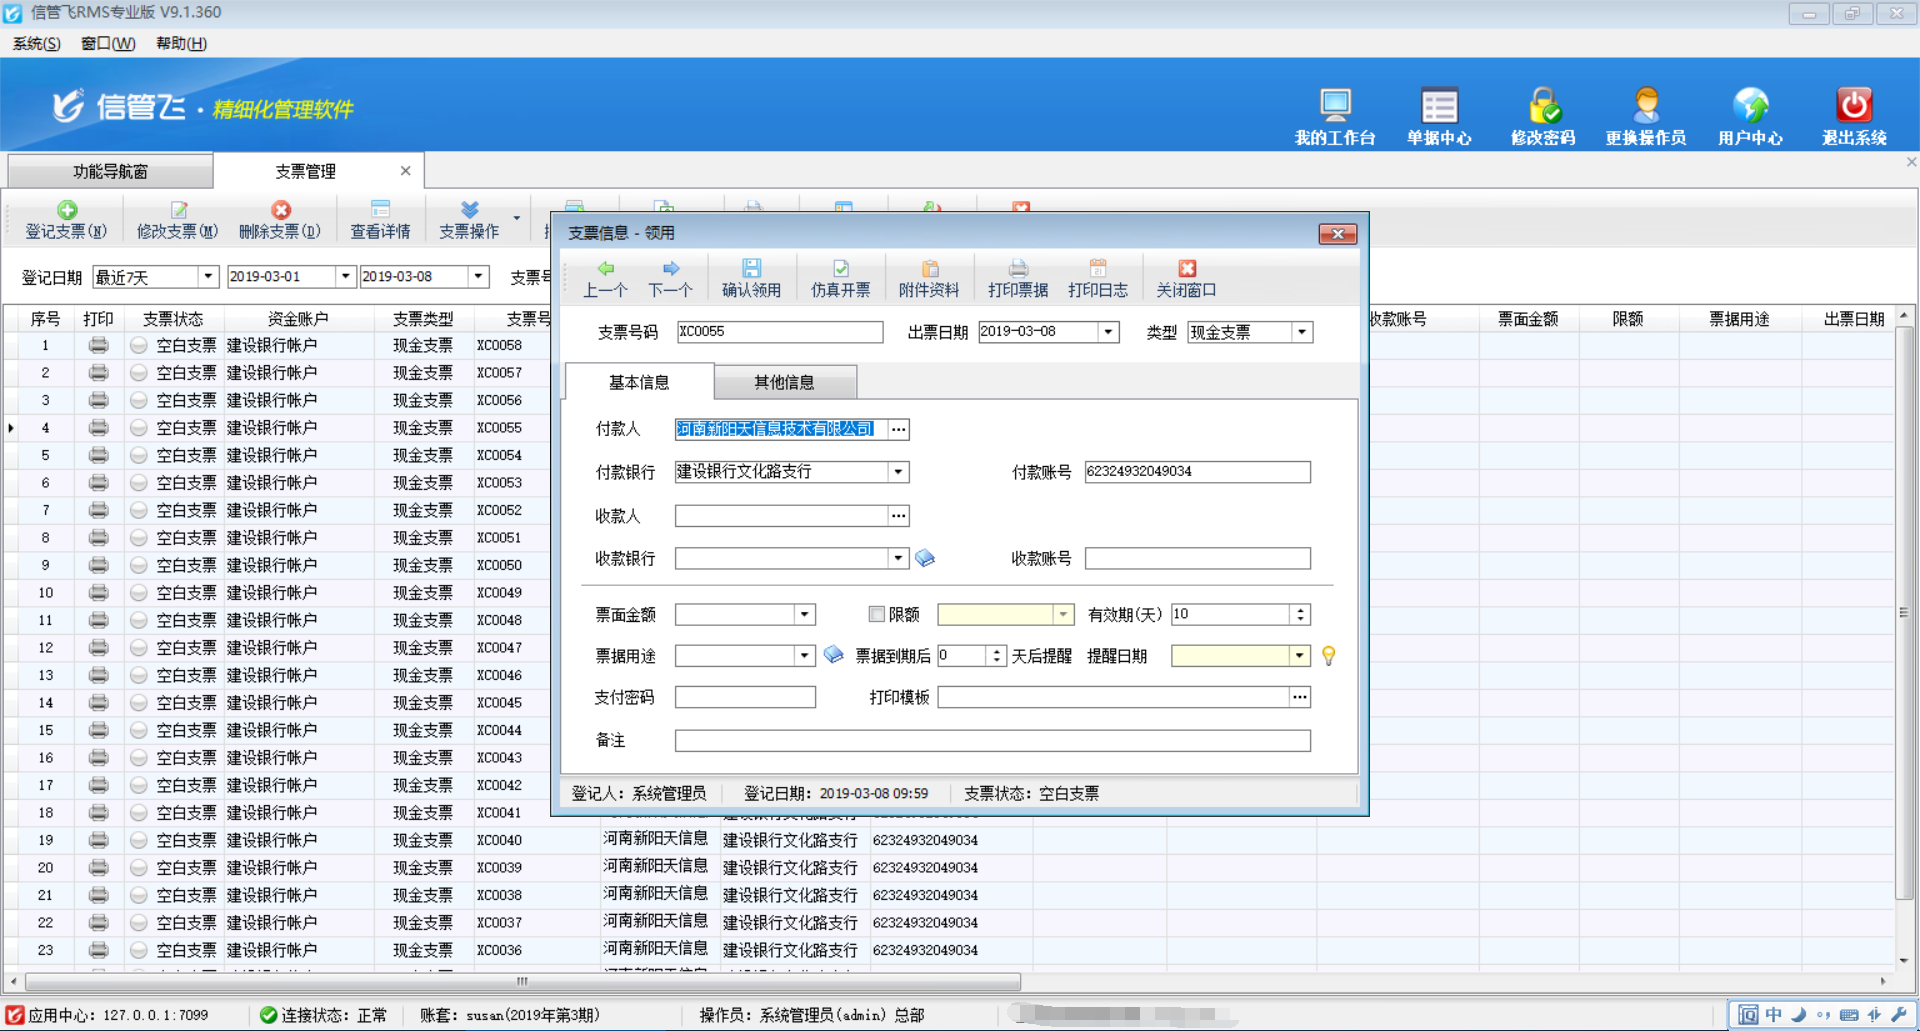
Task: Open 单据中心 from top toolbar
Action: point(1439,107)
